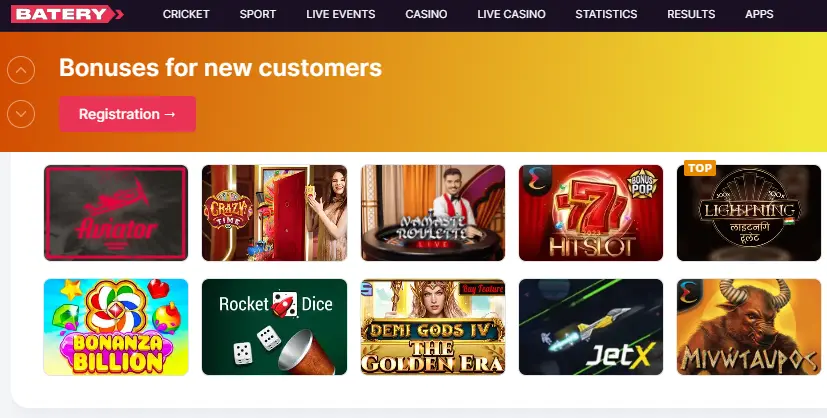Launch the Aviator game
This screenshot has height=418, width=827.
click(x=116, y=213)
